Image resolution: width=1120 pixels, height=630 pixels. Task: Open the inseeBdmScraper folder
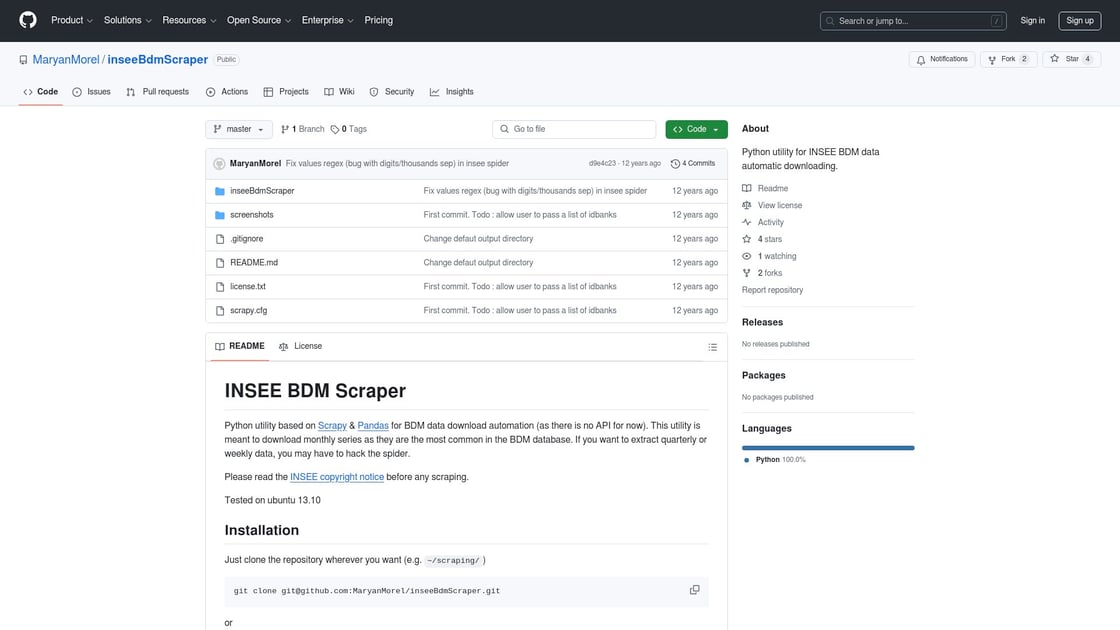pos(262,191)
